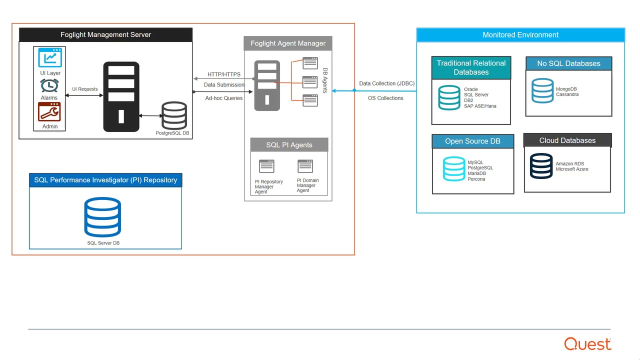640x360 pixels.
Task: Click the PI Repository Manager Agent icon
Action: 267,167
